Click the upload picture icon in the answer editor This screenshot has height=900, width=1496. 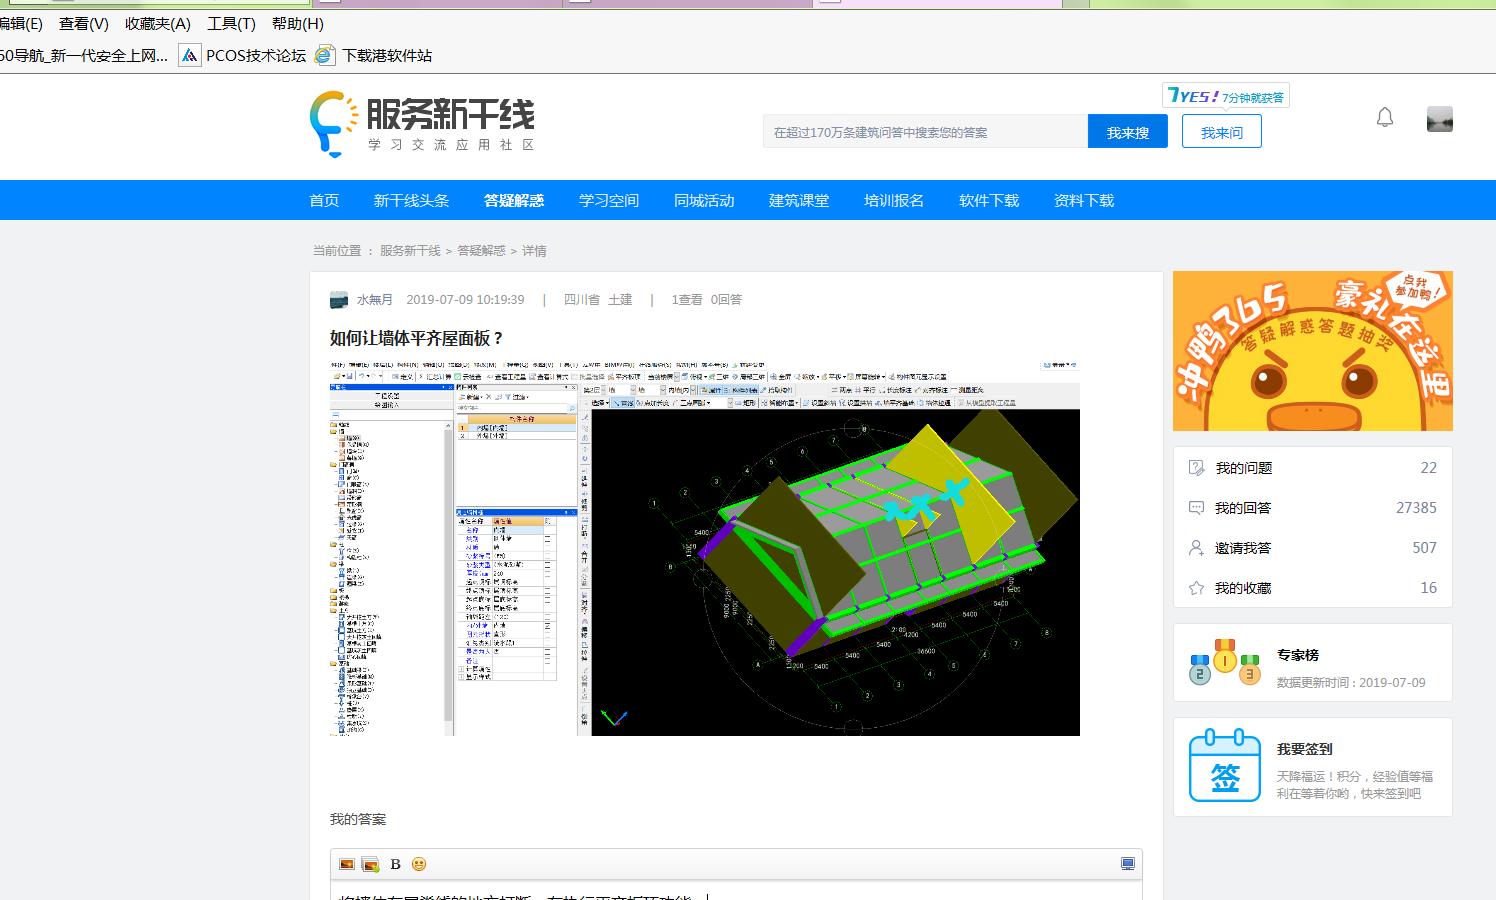[x=370, y=863]
